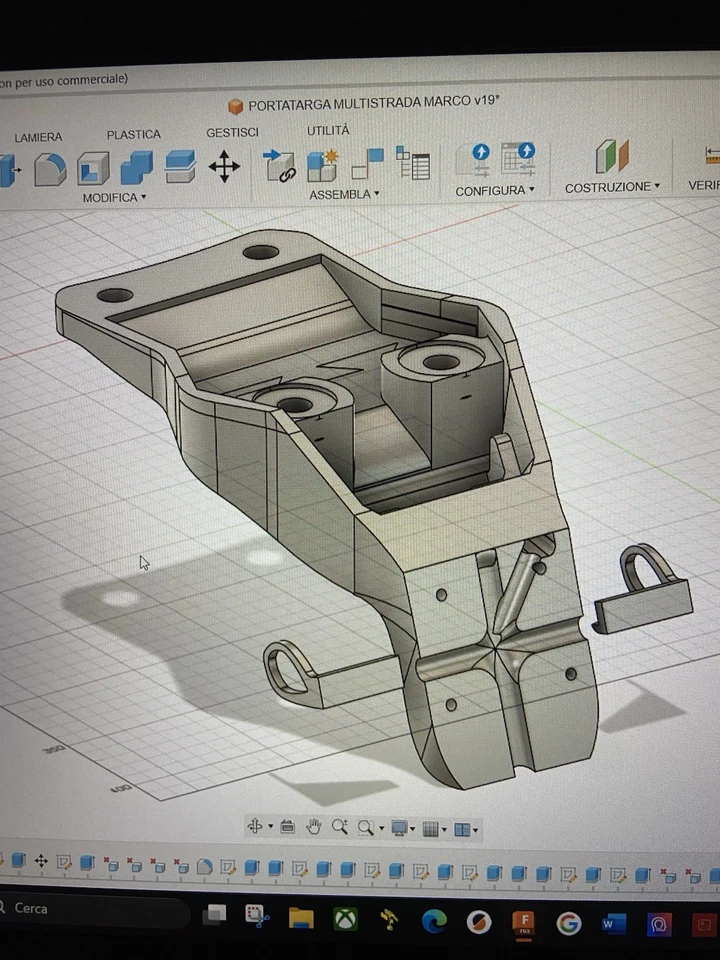The width and height of the screenshot is (720, 960).
Task: Click the Fillet tool in Modifica
Action: [49, 169]
